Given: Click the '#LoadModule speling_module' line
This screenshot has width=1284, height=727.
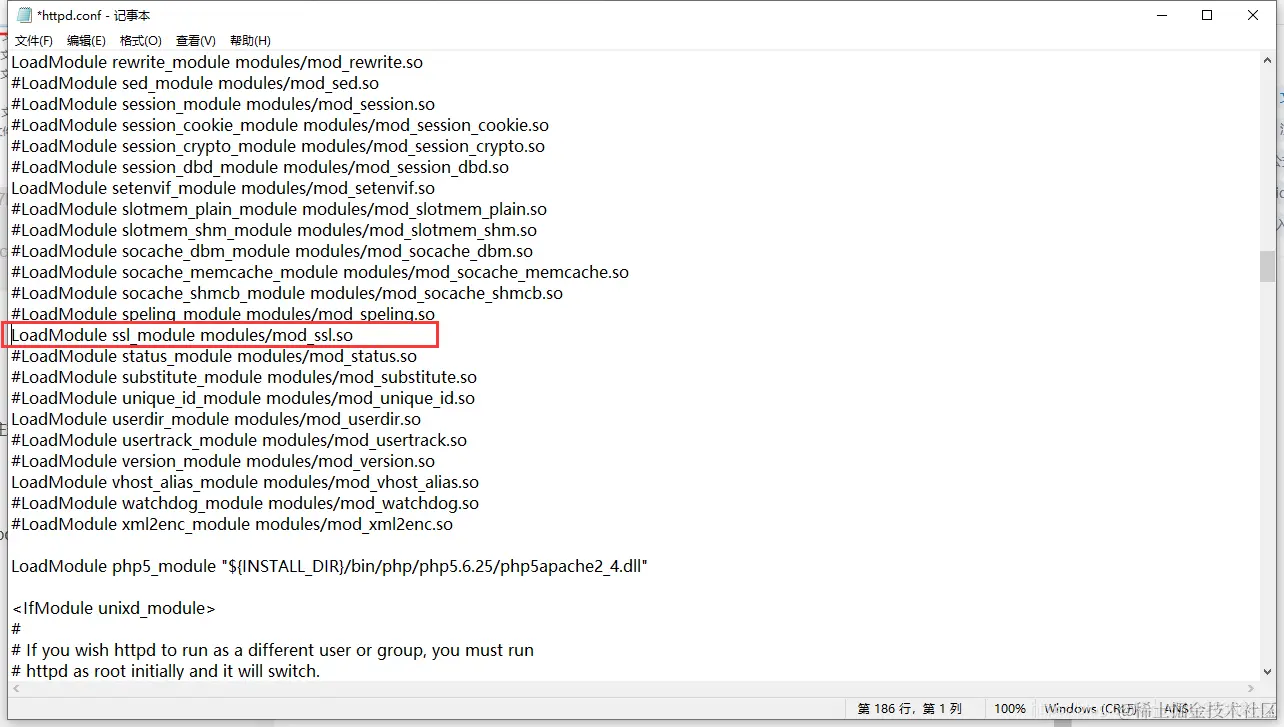Looking at the screenshot, I should (x=223, y=314).
